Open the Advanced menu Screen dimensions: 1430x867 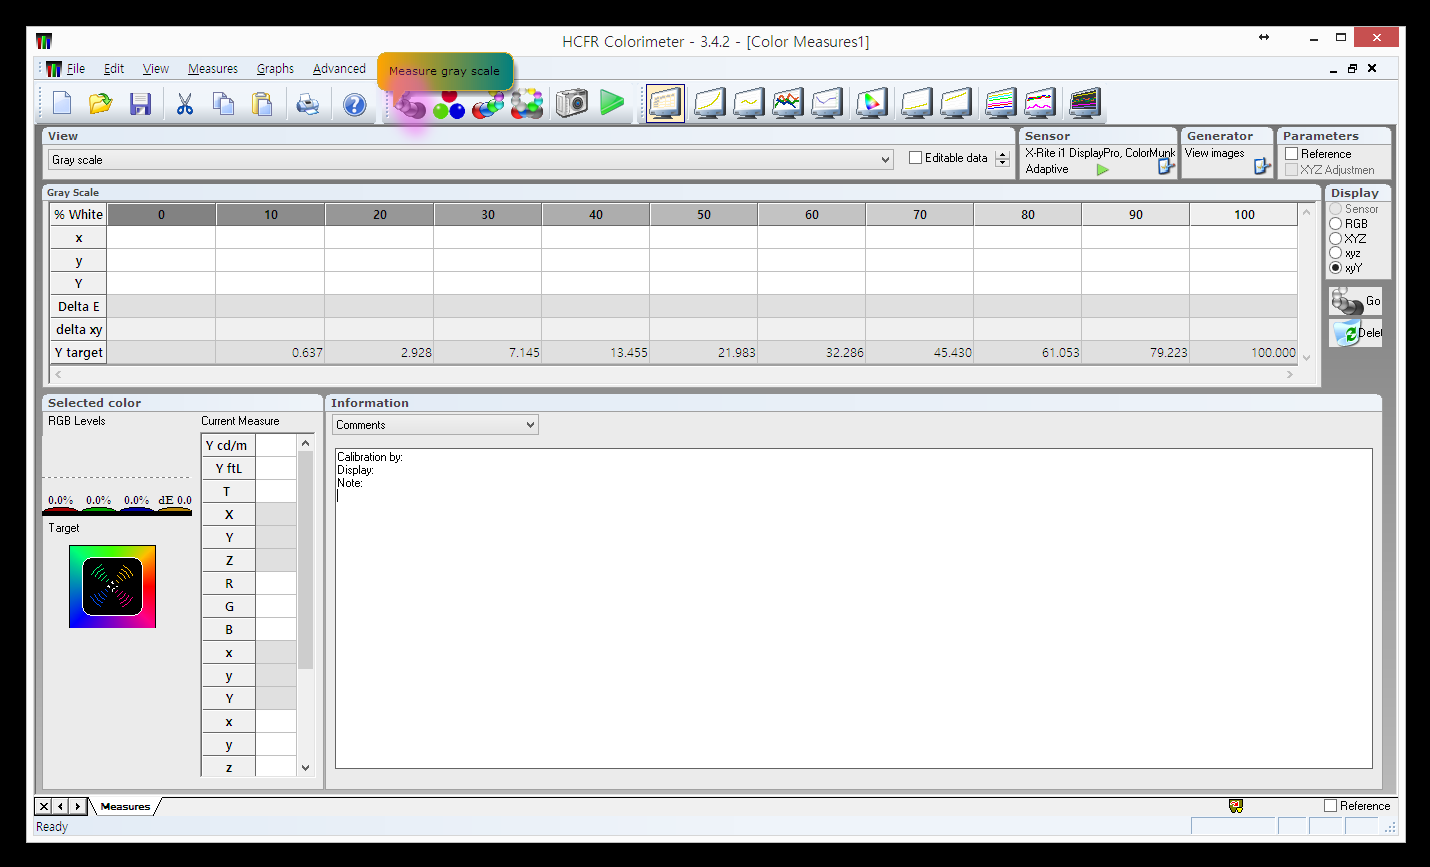339,69
